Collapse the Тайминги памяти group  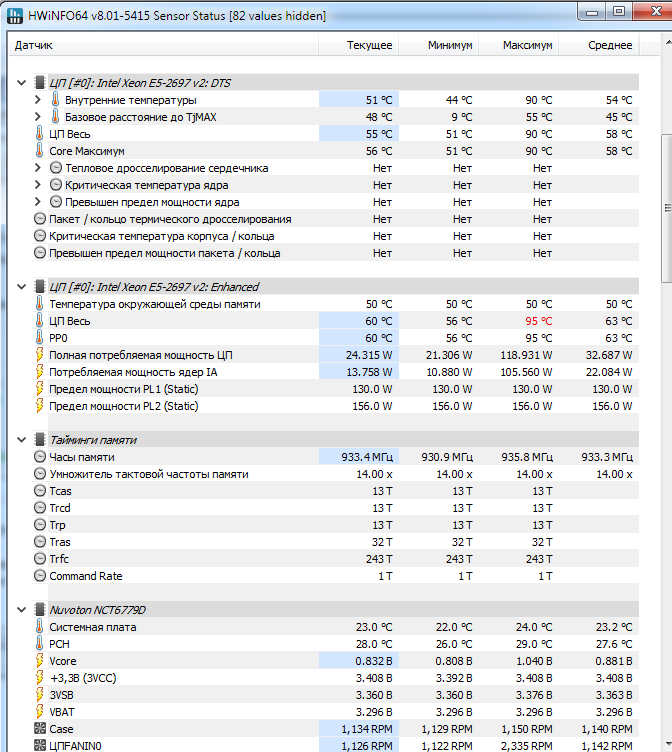(x=21, y=440)
